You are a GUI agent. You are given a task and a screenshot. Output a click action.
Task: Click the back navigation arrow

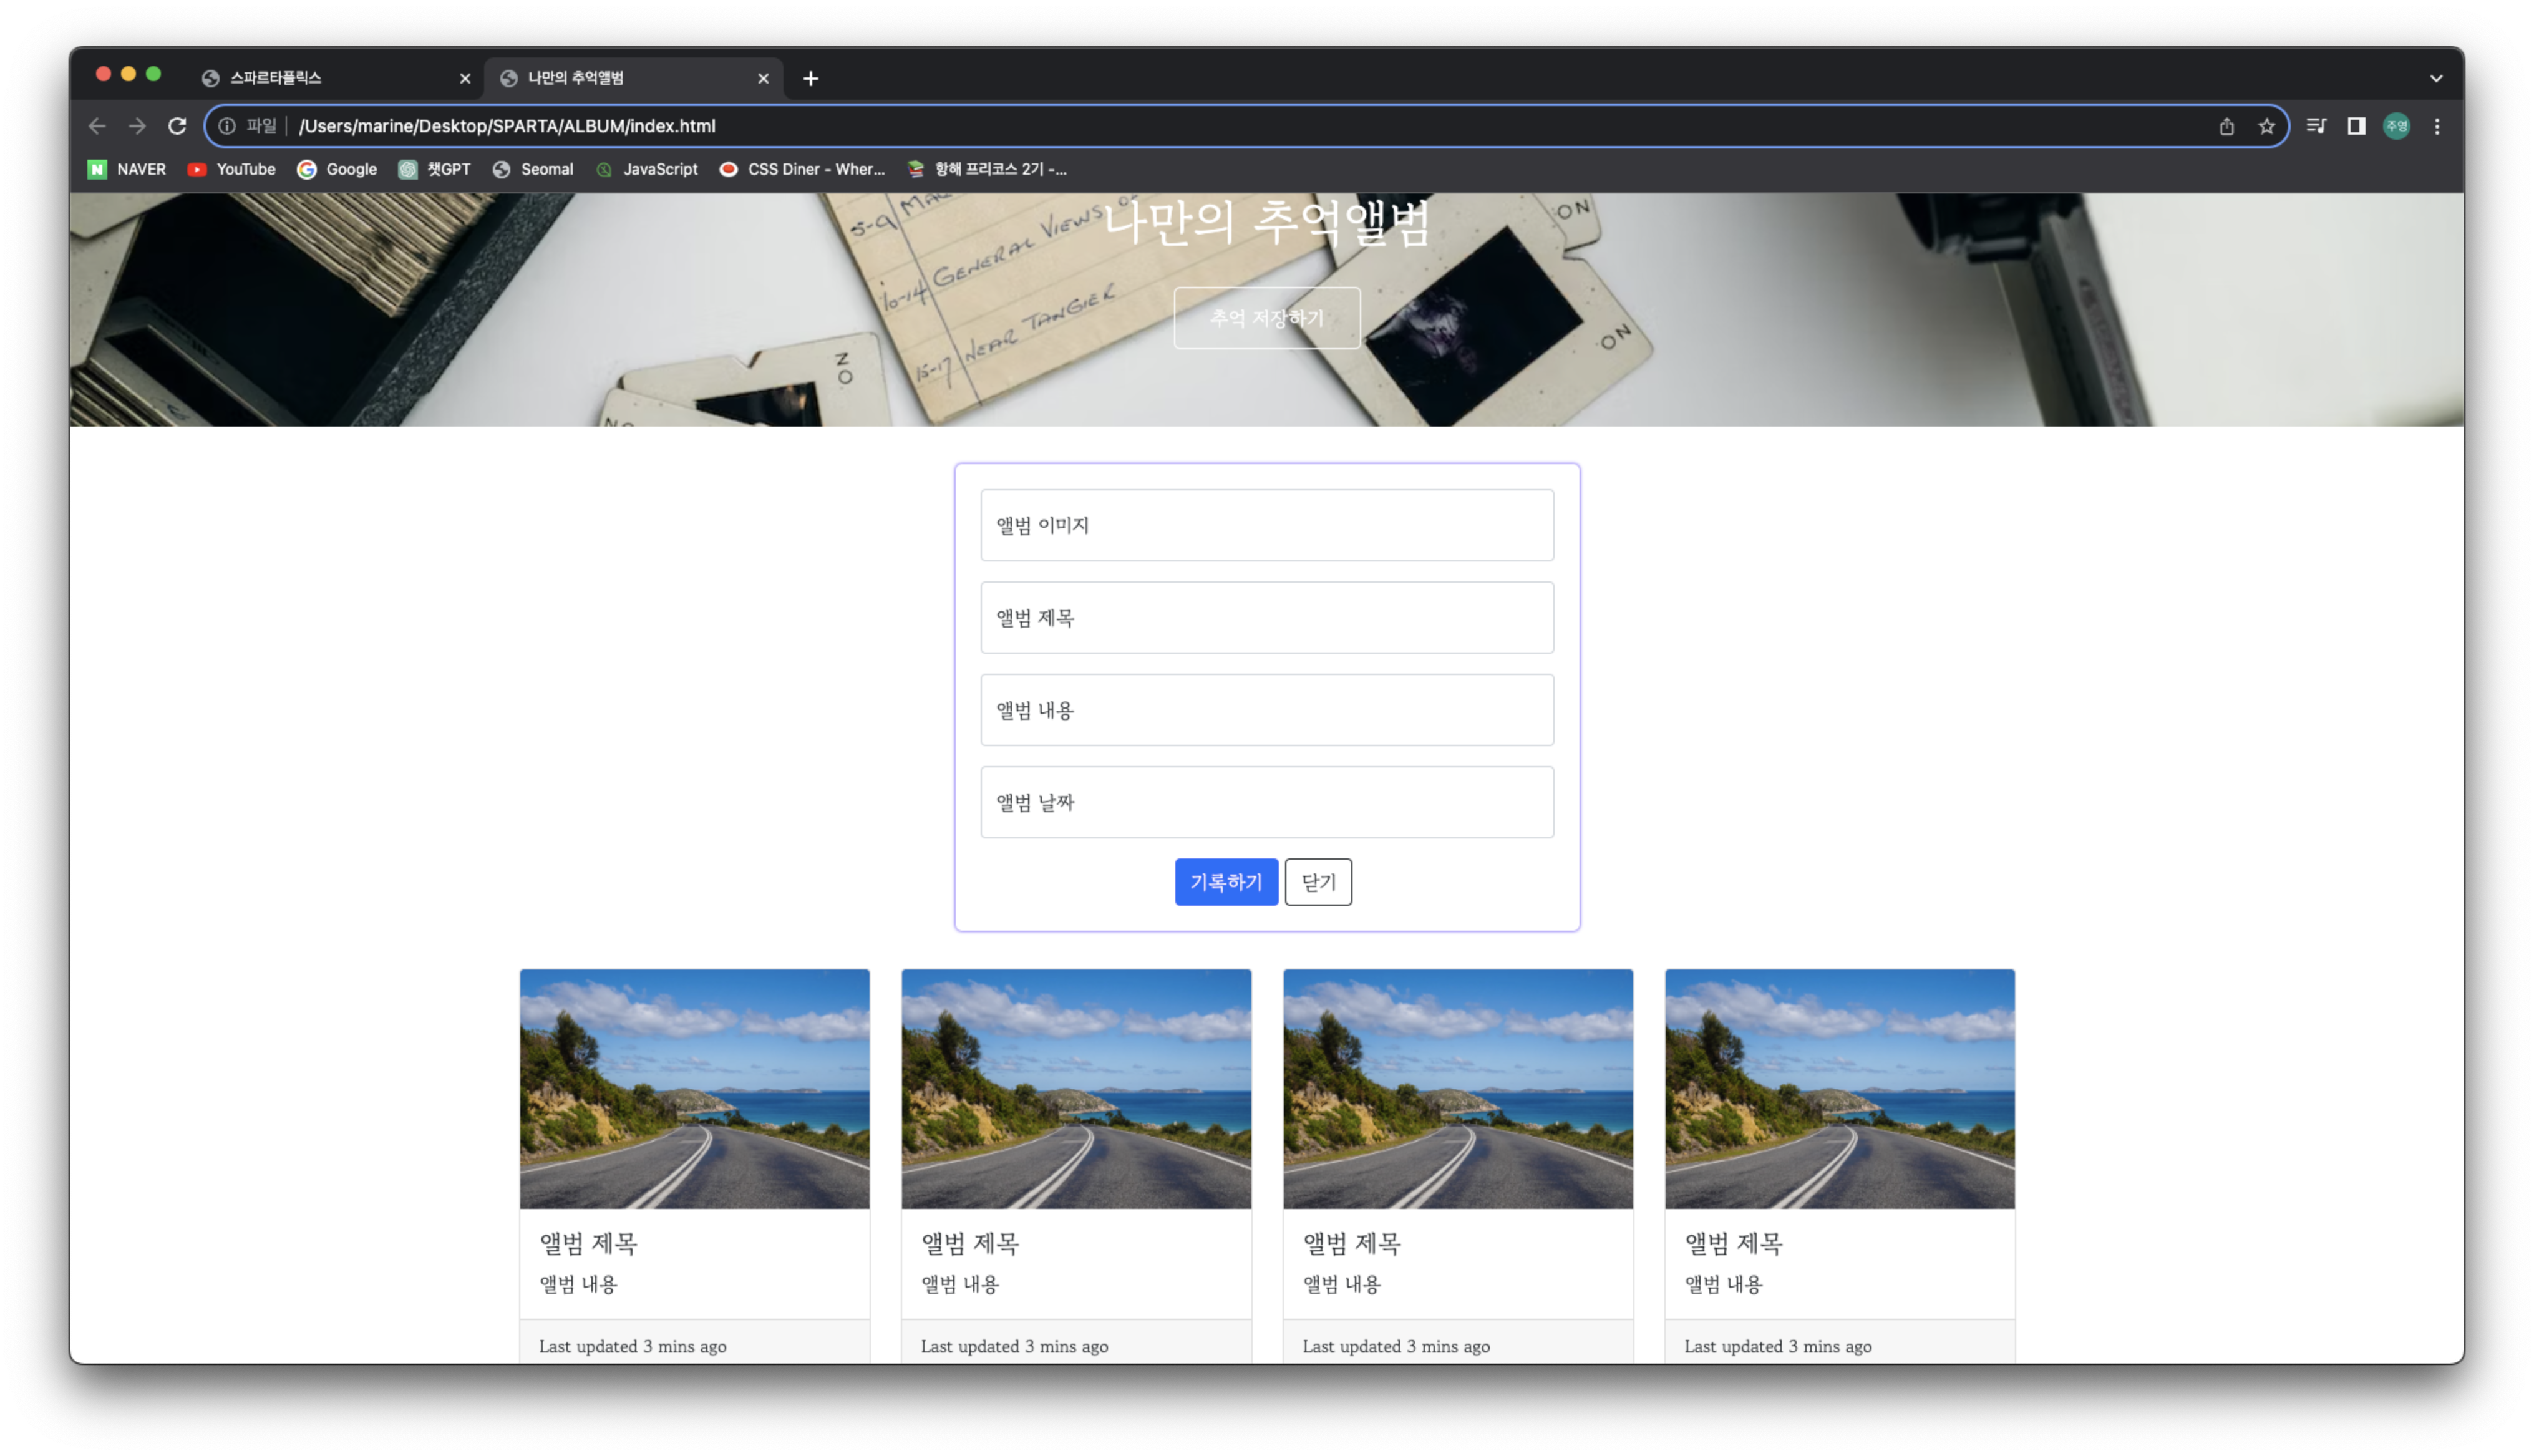point(97,126)
